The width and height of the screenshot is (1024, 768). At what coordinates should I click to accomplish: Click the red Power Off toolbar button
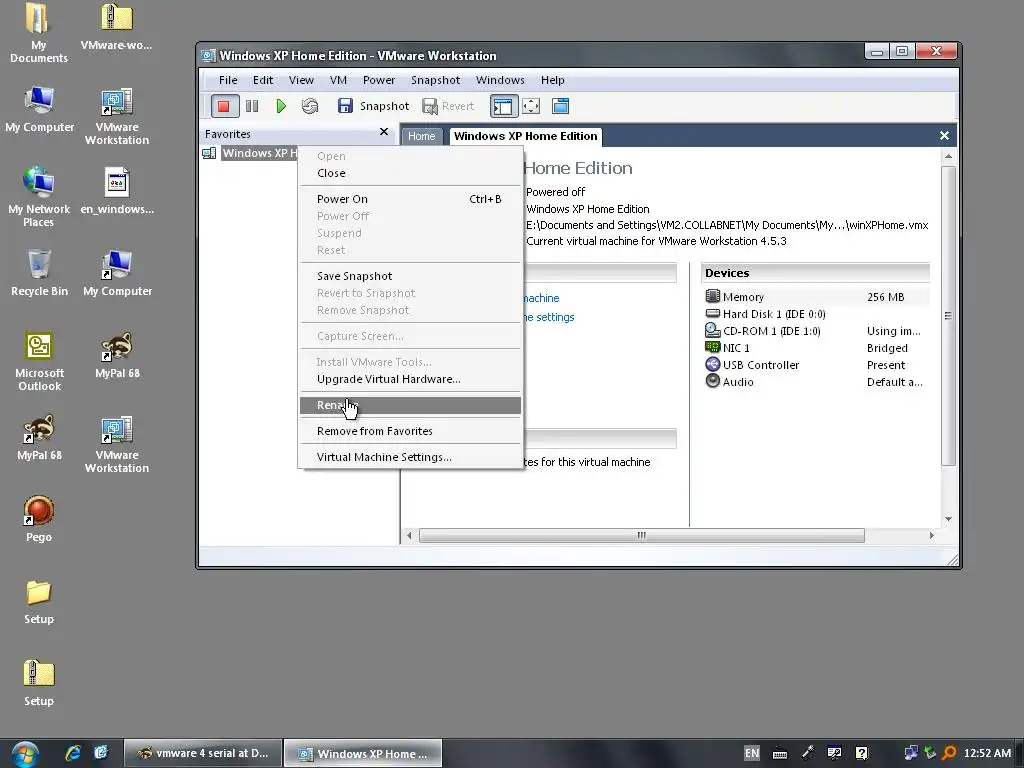(x=224, y=106)
